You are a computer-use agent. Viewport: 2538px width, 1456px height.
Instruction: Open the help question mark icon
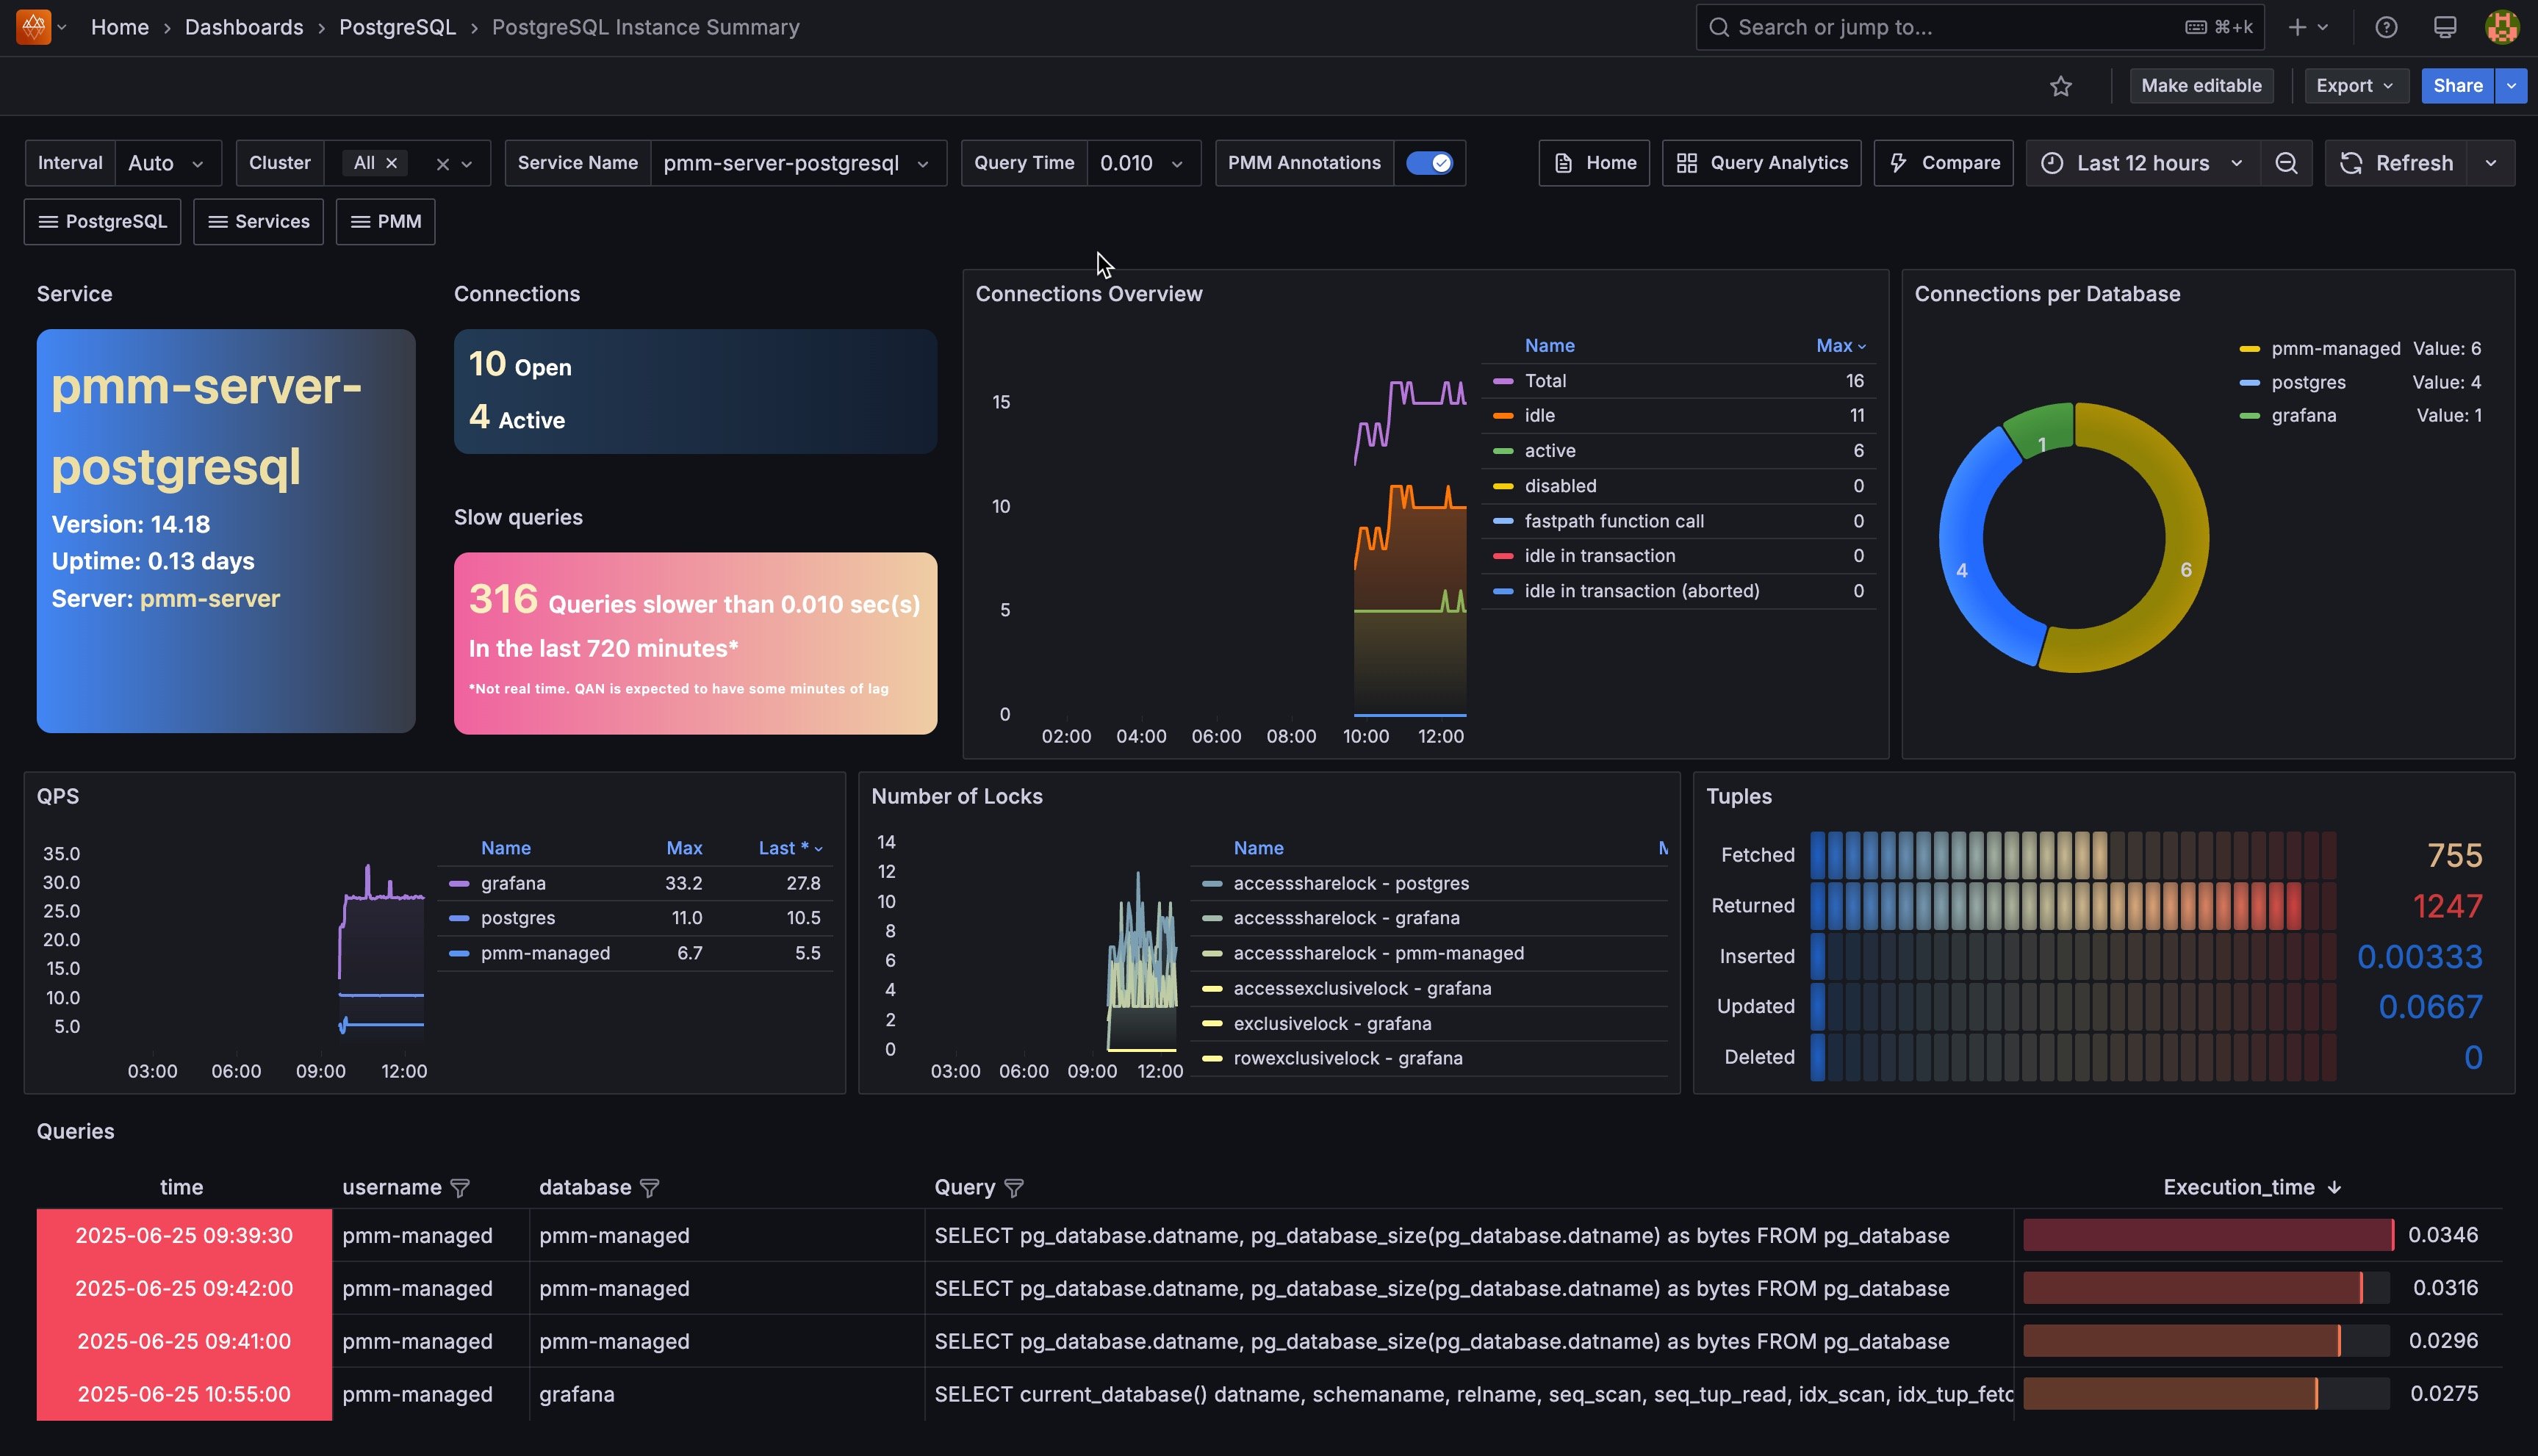(x=2386, y=27)
